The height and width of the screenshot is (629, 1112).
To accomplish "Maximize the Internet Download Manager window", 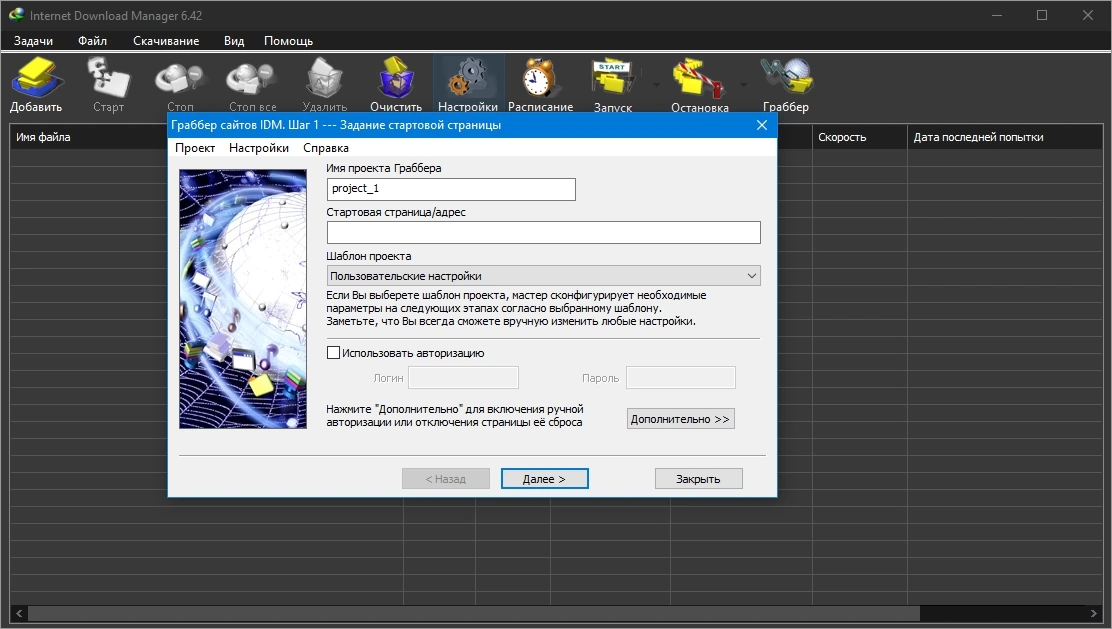I will 1042,15.
